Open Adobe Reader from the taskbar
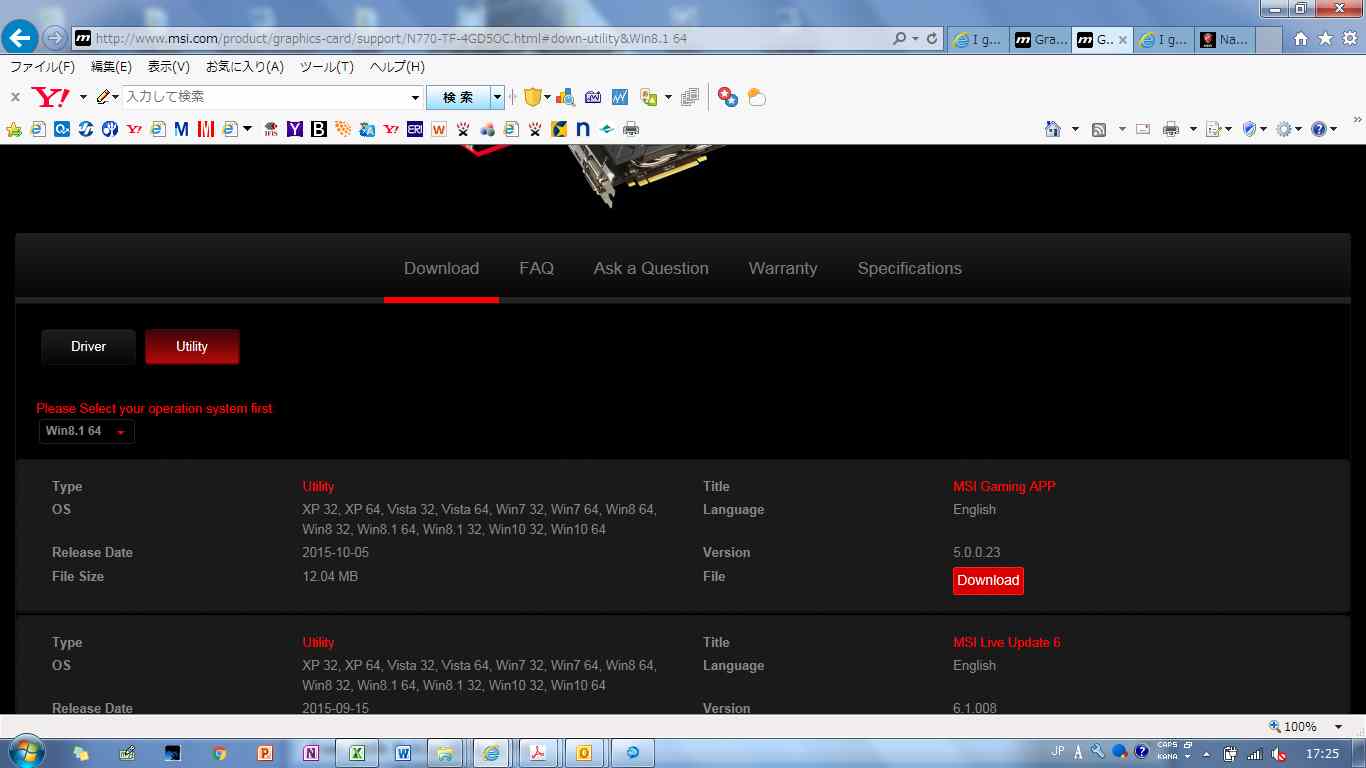Screen dimensions: 1366x768 pos(538,753)
